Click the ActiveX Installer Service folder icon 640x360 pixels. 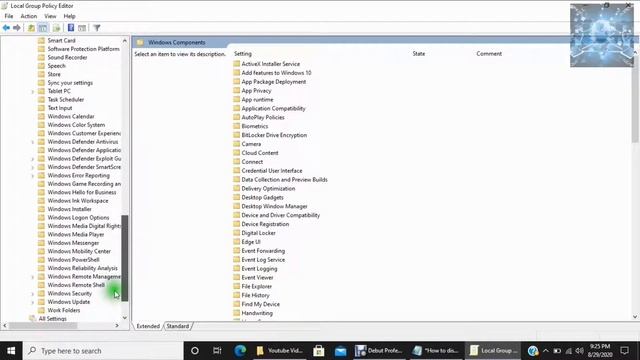pyautogui.click(x=237, y=64)
